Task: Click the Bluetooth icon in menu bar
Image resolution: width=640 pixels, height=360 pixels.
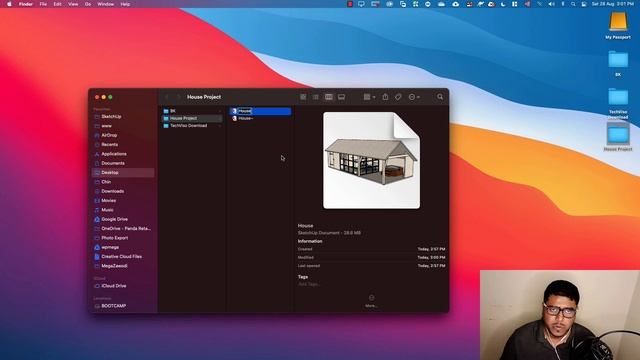Action: 562,4
